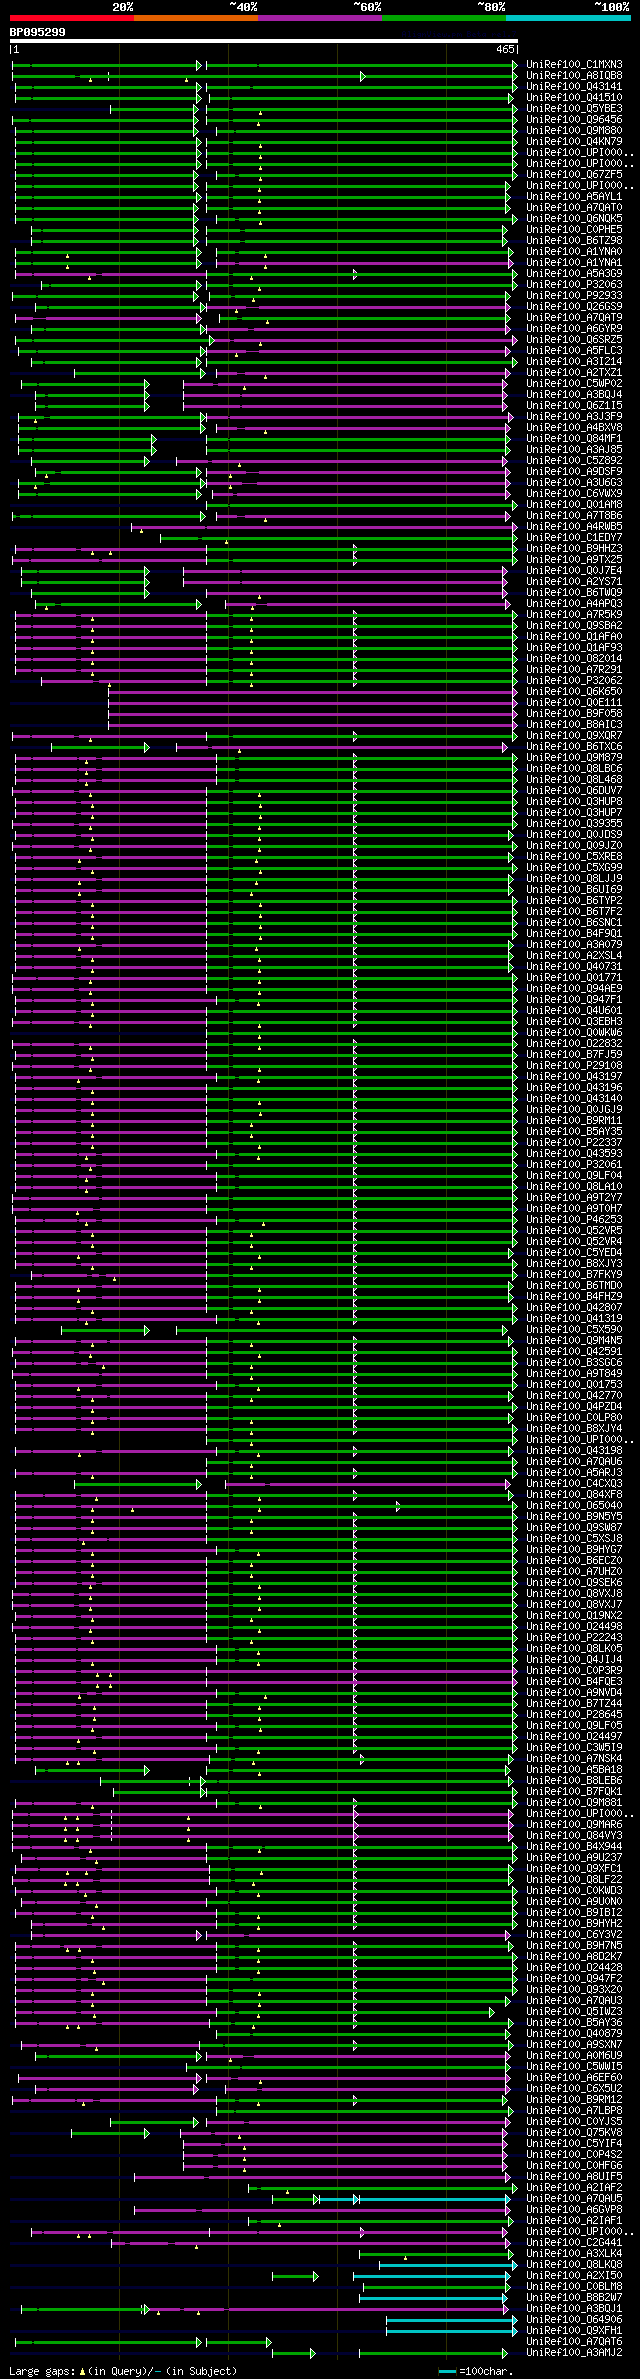Select label UniRef100_C5X590
Screen dimensions: 640x2379
point(574,1329)
